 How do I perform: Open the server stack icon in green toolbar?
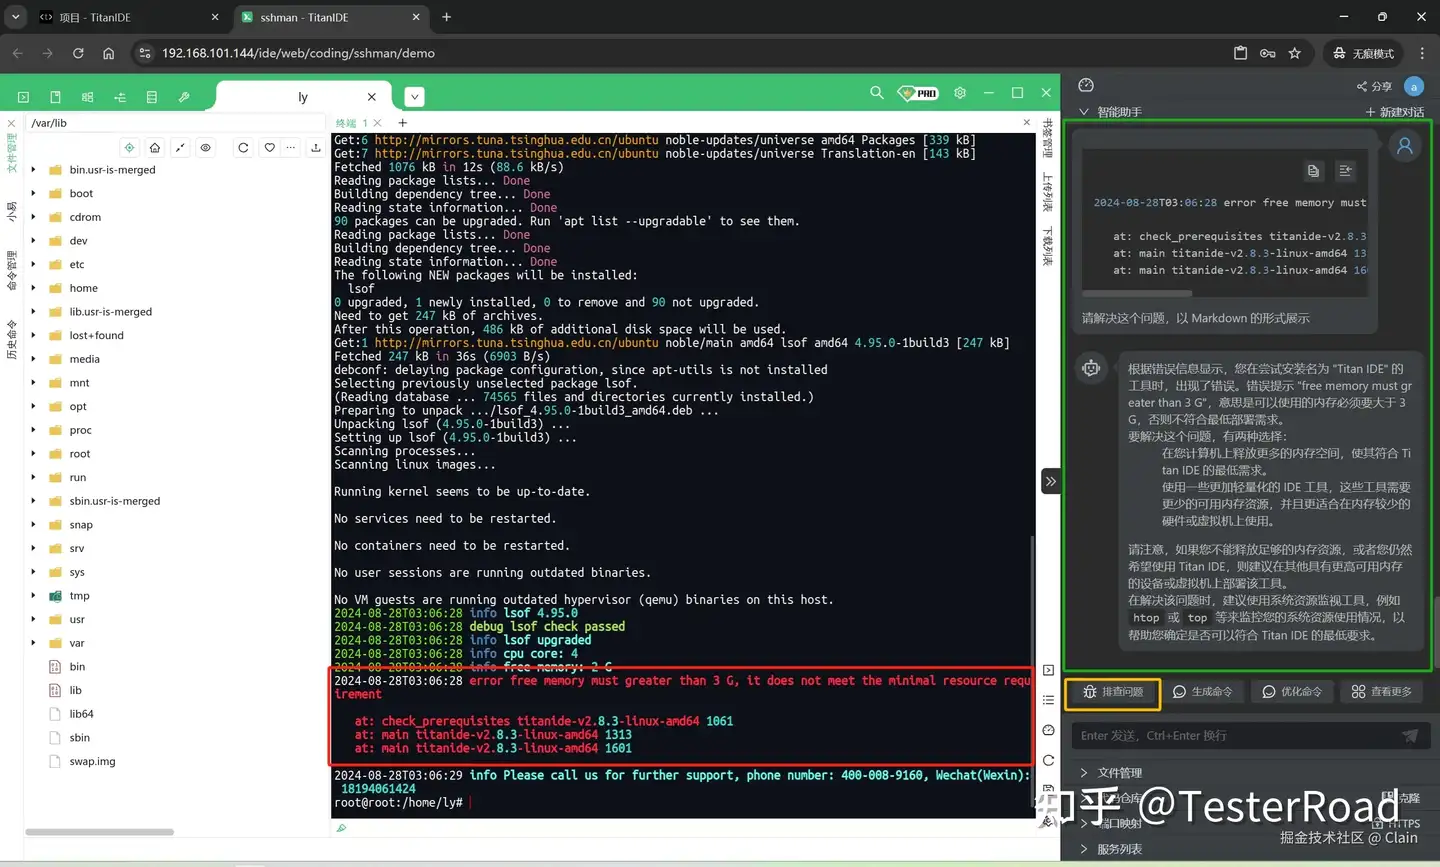152,97
